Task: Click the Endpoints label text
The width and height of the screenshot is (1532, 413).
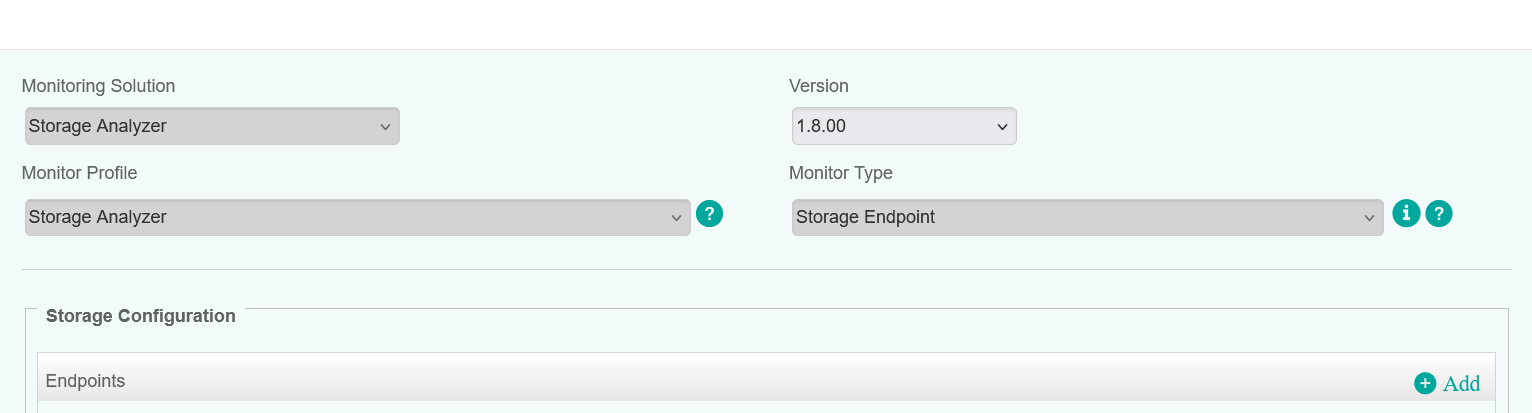Action: 85,381
